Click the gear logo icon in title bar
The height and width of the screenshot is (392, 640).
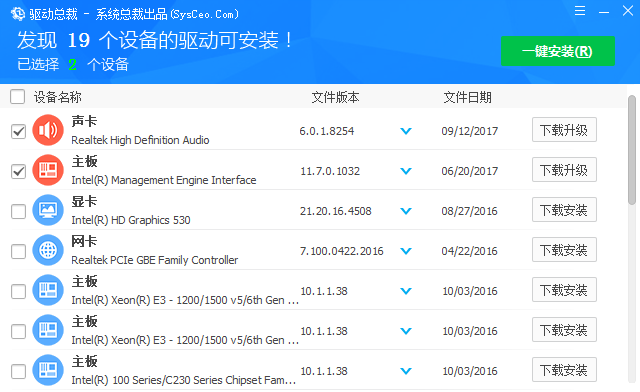(x=18, y=14)
